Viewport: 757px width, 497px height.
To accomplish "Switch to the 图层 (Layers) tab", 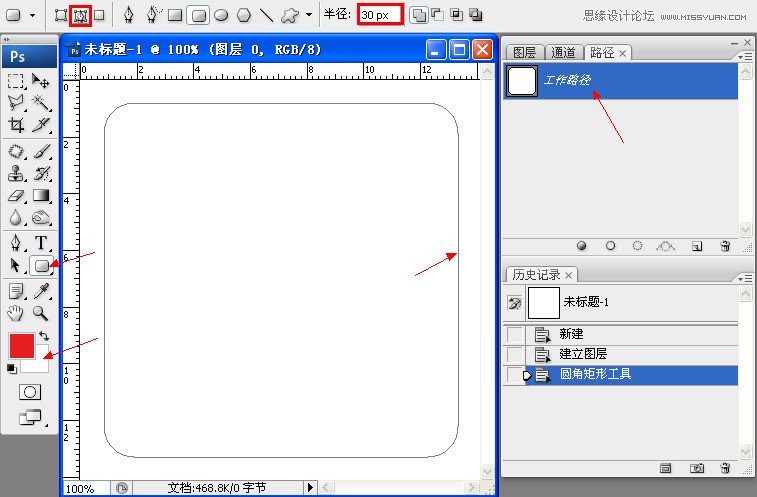I will tap(524, 52).
